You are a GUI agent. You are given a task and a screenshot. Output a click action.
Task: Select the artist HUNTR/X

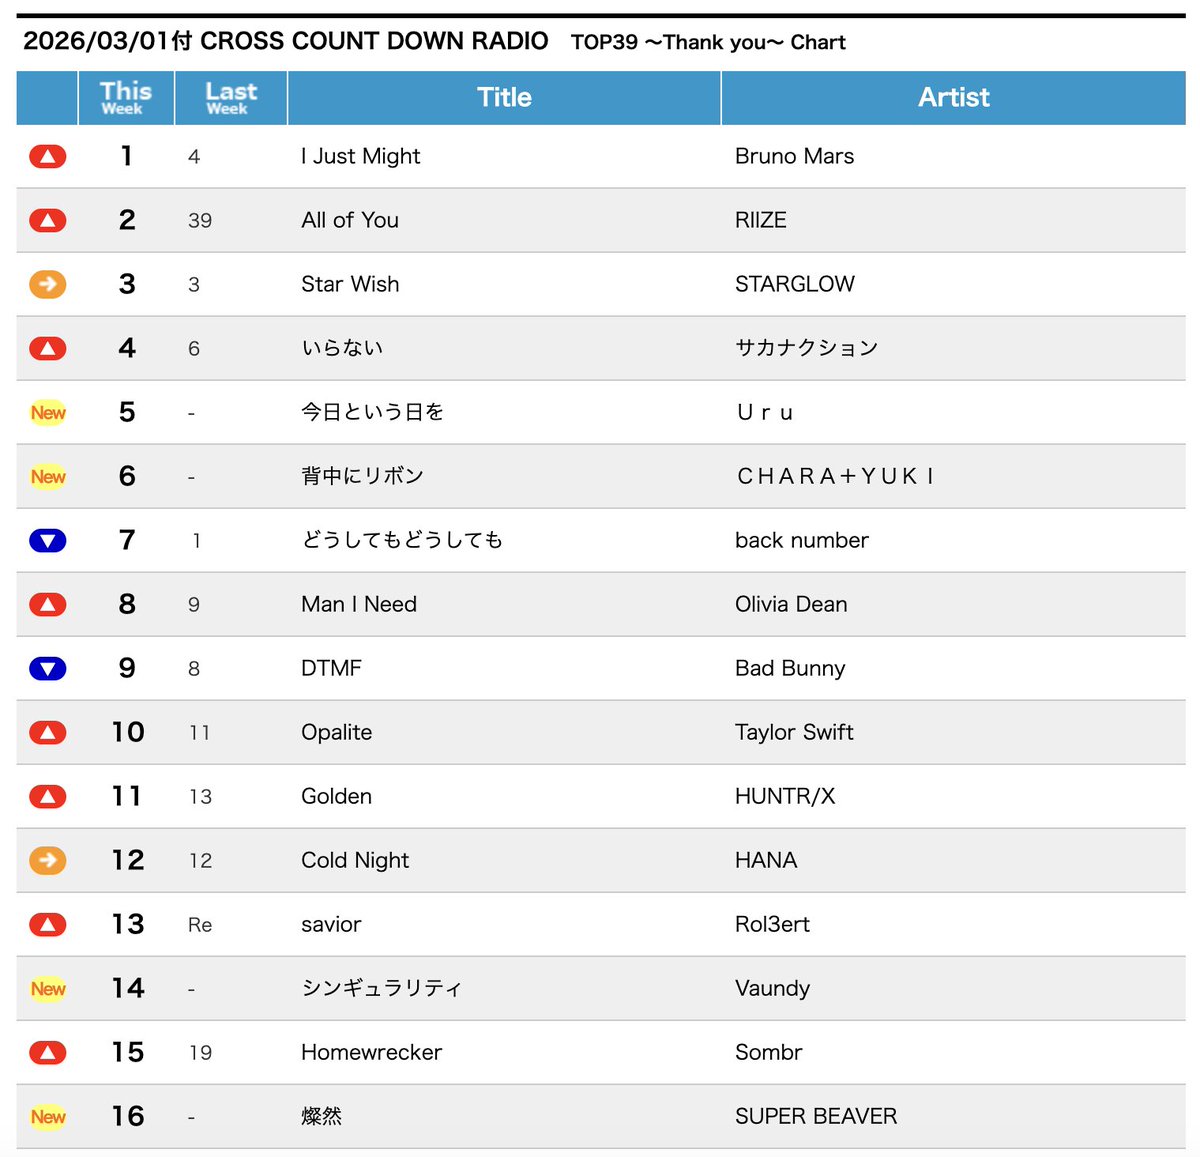pyautogui.click(x=785, y=796)
